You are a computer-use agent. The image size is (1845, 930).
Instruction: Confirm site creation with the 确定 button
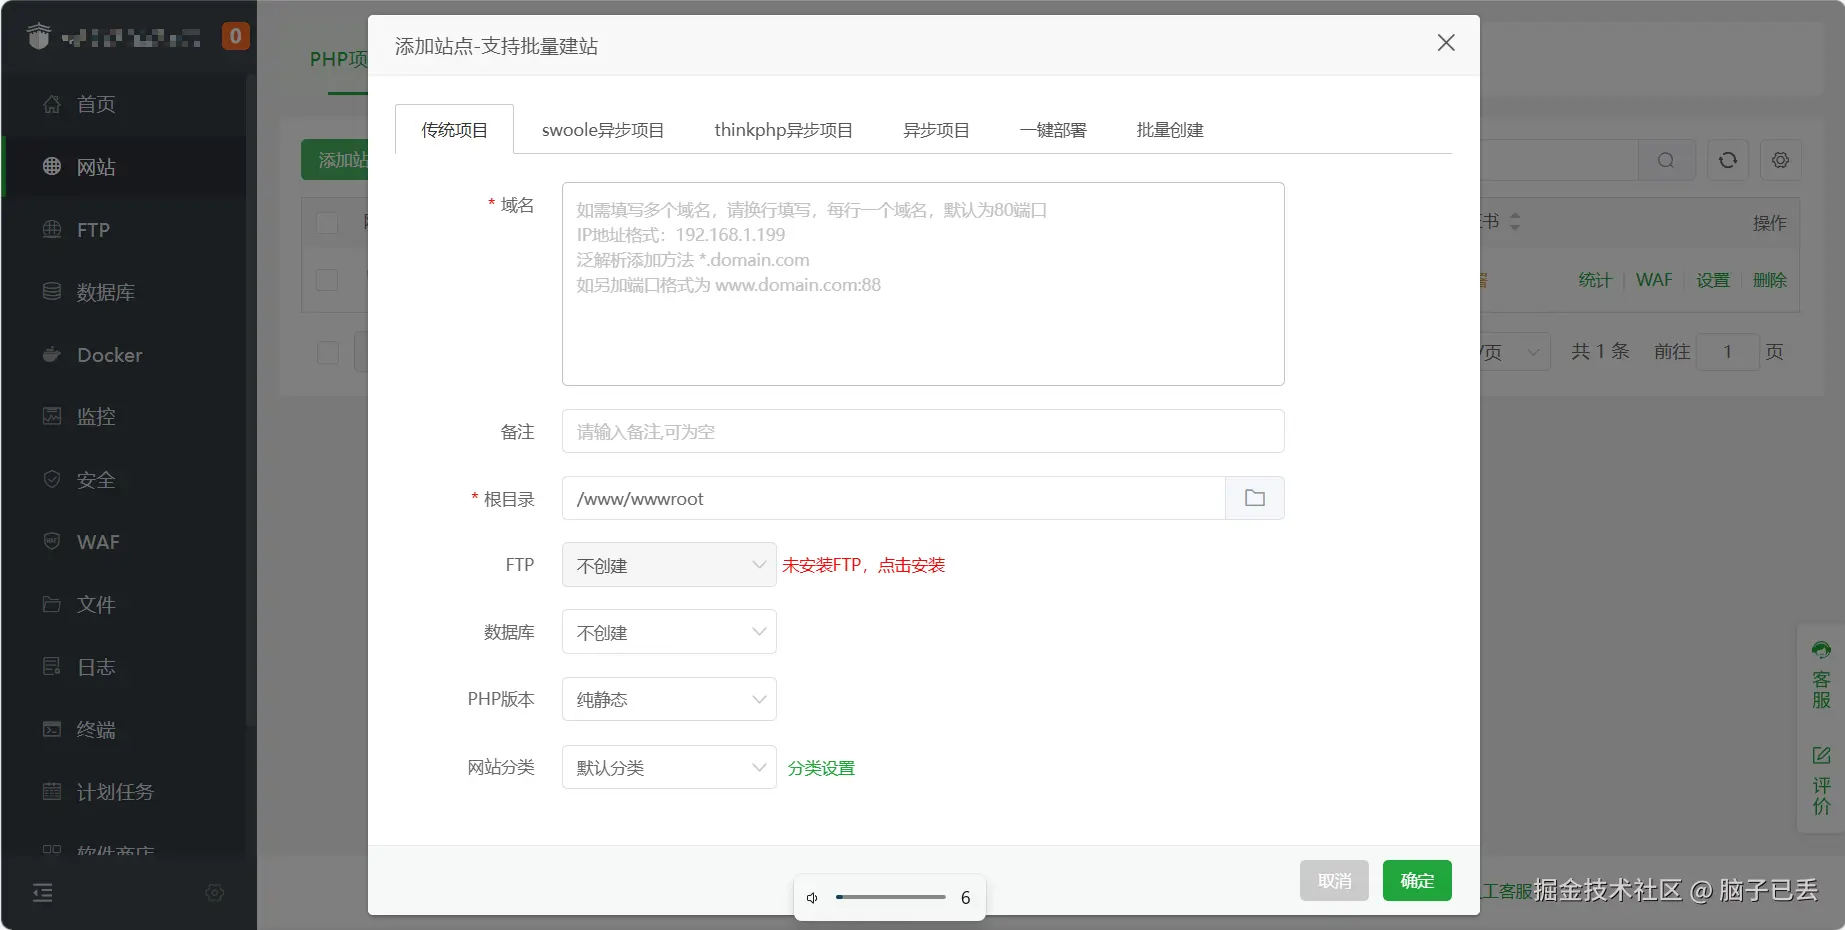[x=1416, y=880]
